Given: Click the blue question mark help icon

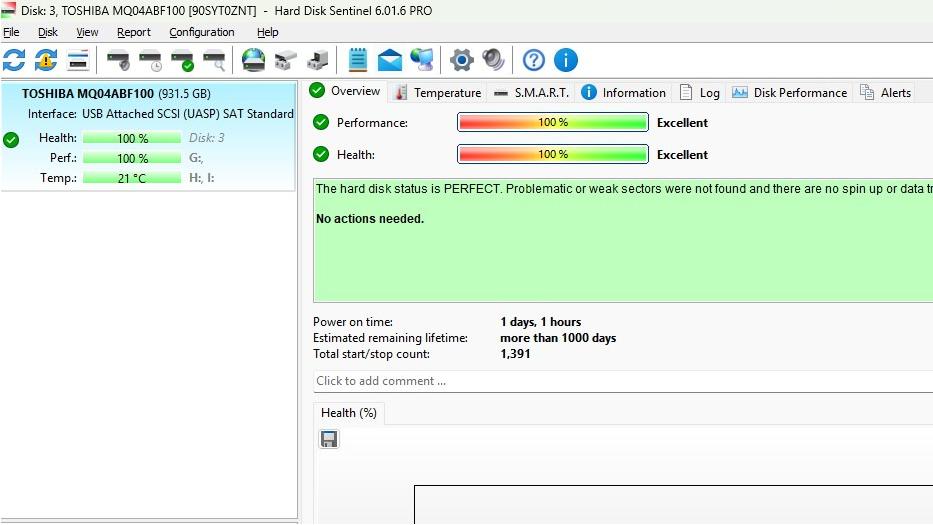Looking at the screenshot, I should [x=534, y=60].
